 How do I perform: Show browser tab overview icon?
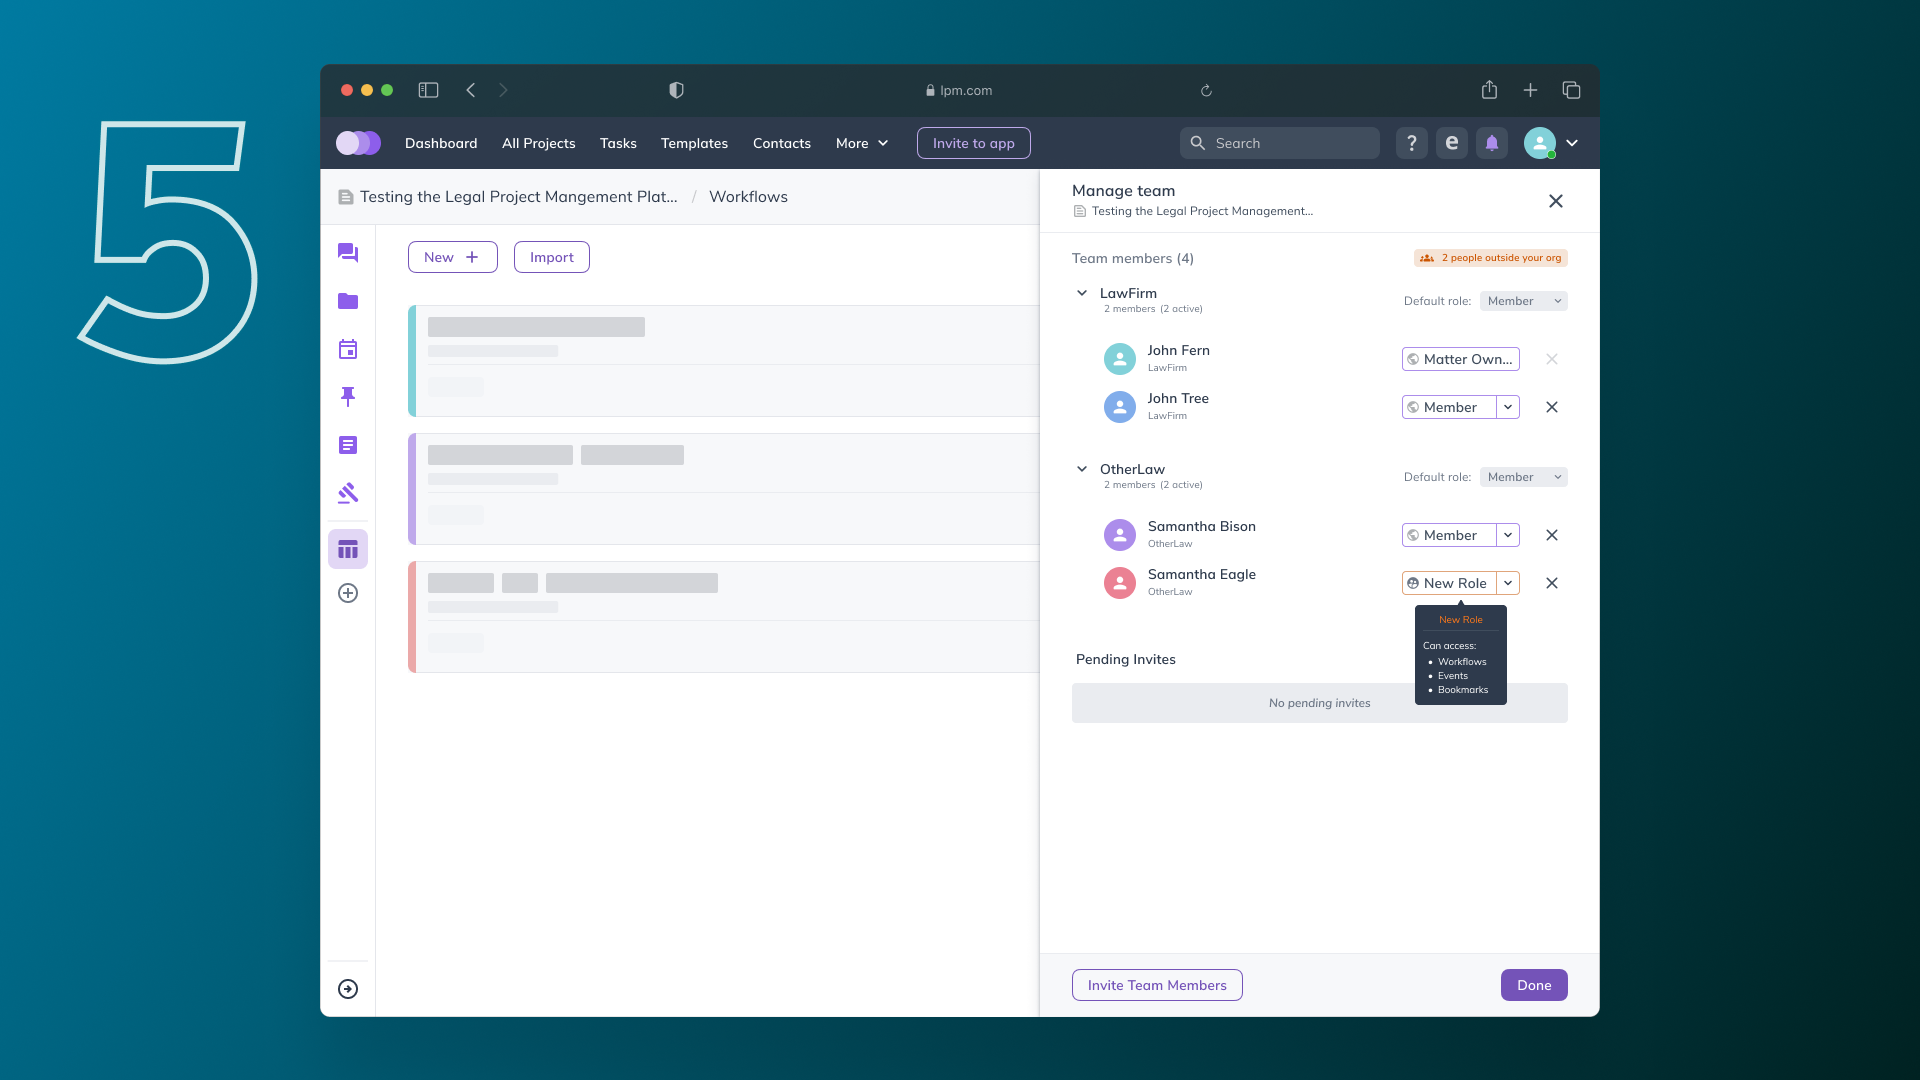[x=1571, y=90]
